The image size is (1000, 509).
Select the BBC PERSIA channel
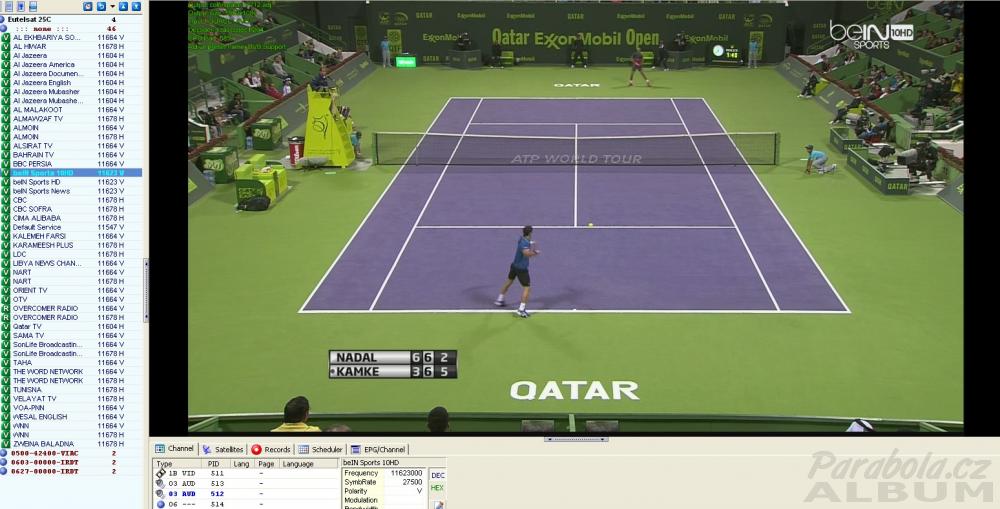(71, 164)
